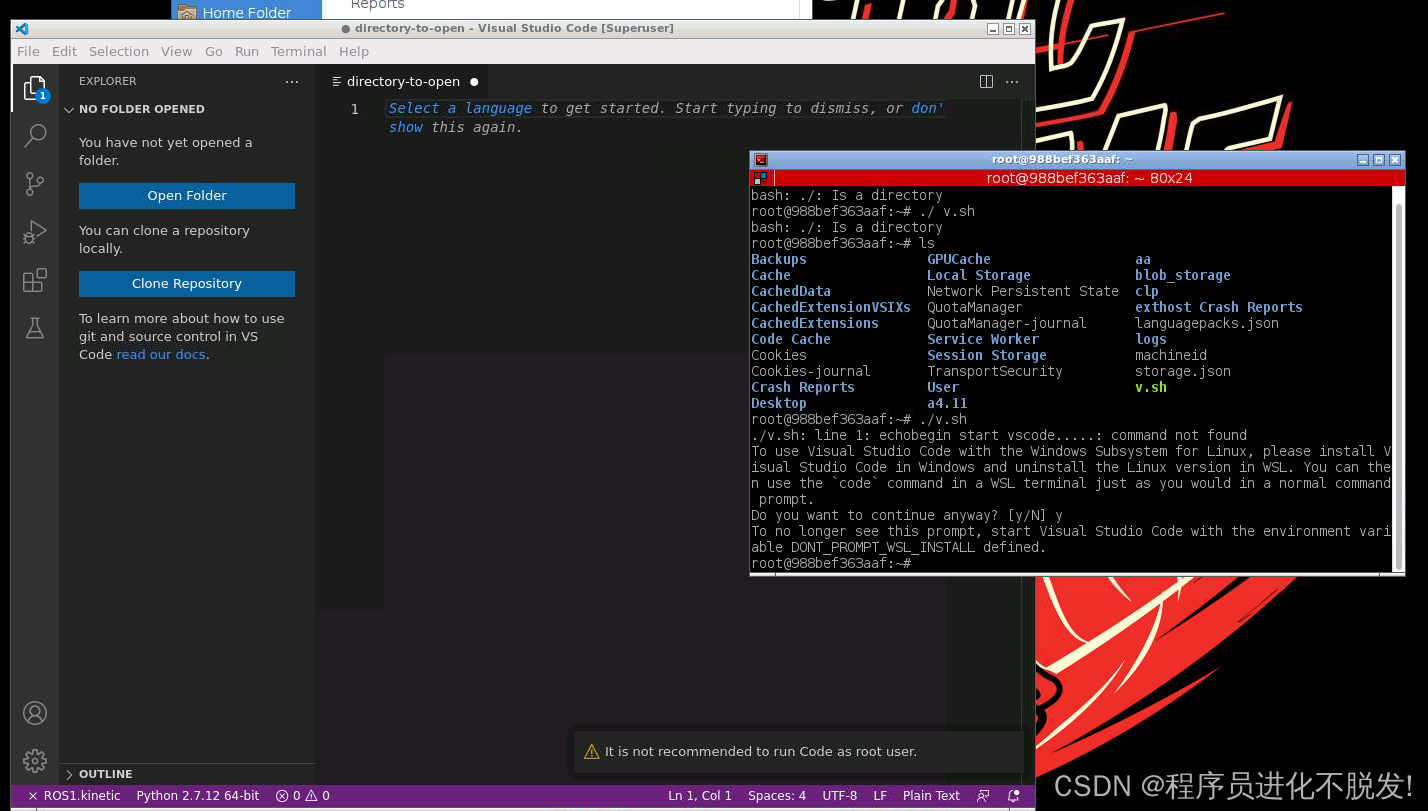Open the Help menu

coord(354,52)
